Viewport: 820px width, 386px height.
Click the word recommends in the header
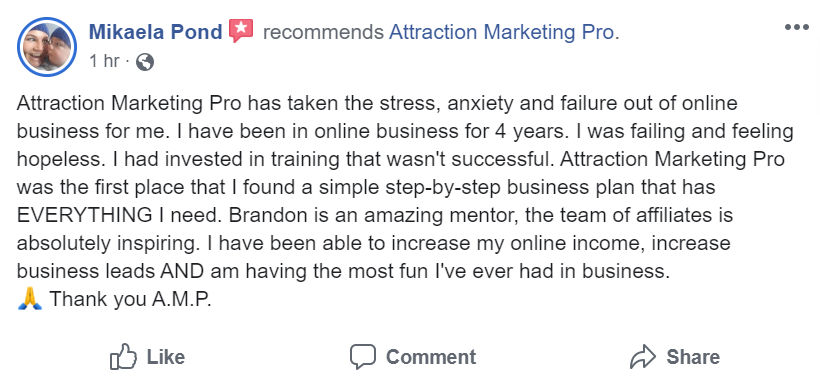323,32
